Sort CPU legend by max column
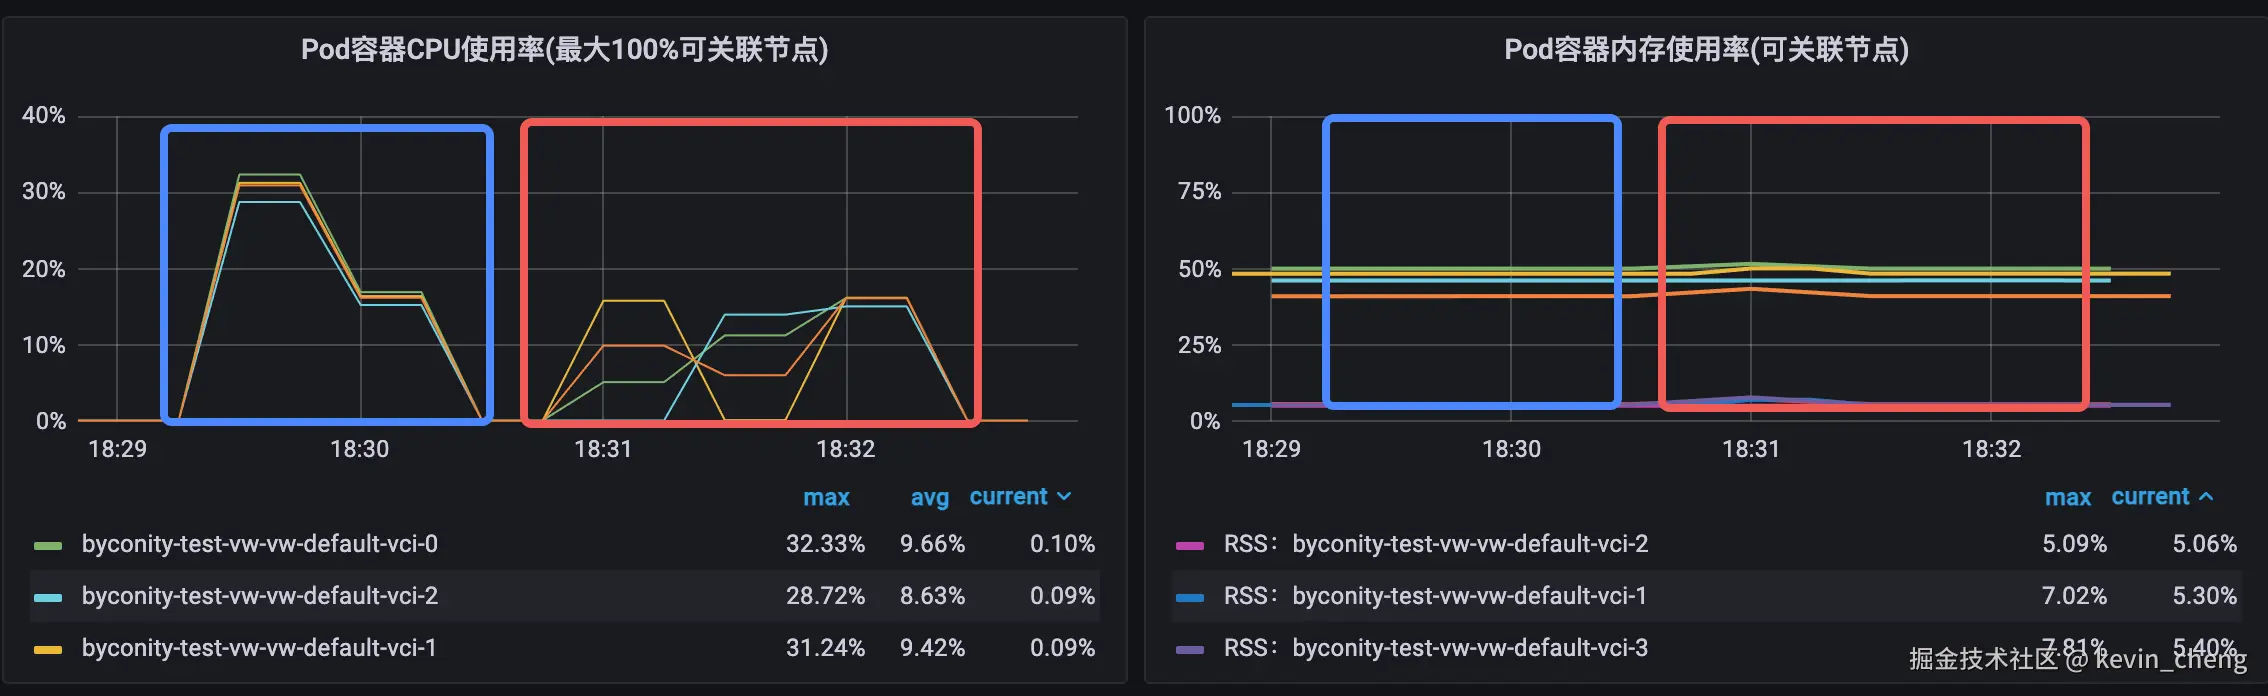 [826, 498]
